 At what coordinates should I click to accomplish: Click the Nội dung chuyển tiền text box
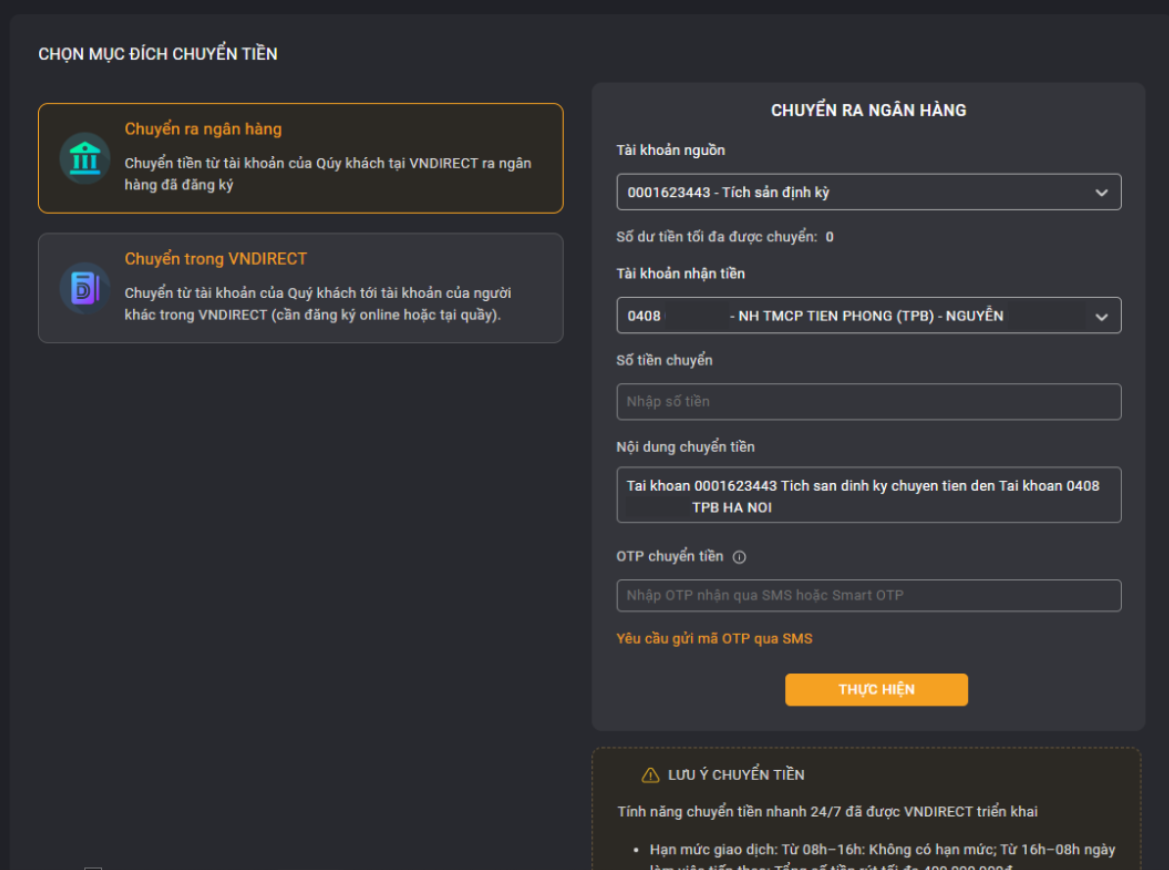coord(869,495)
